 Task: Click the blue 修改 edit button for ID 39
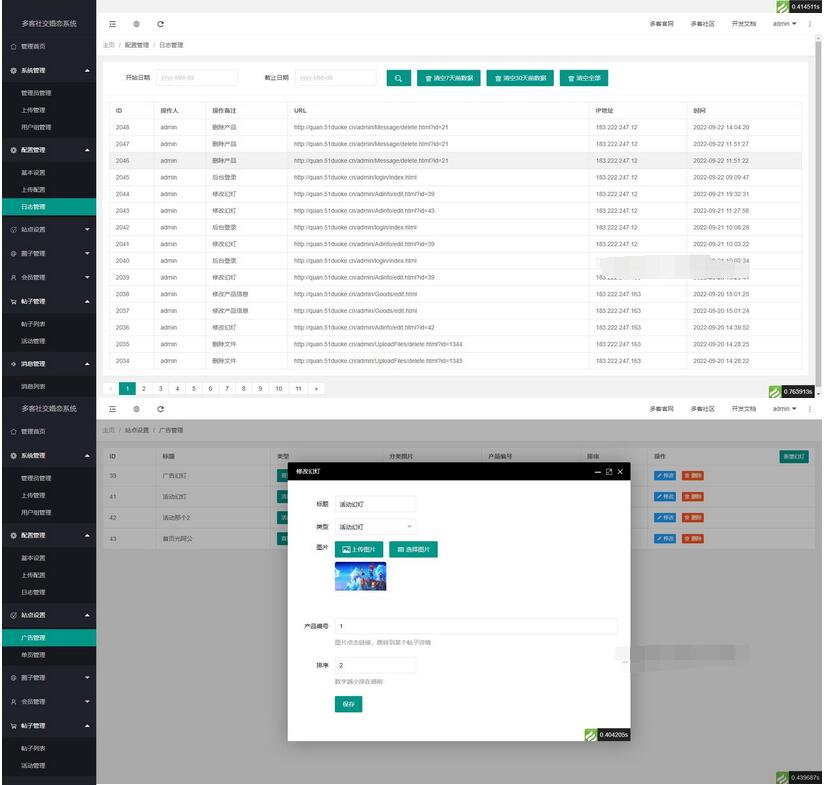coord(665,476)
